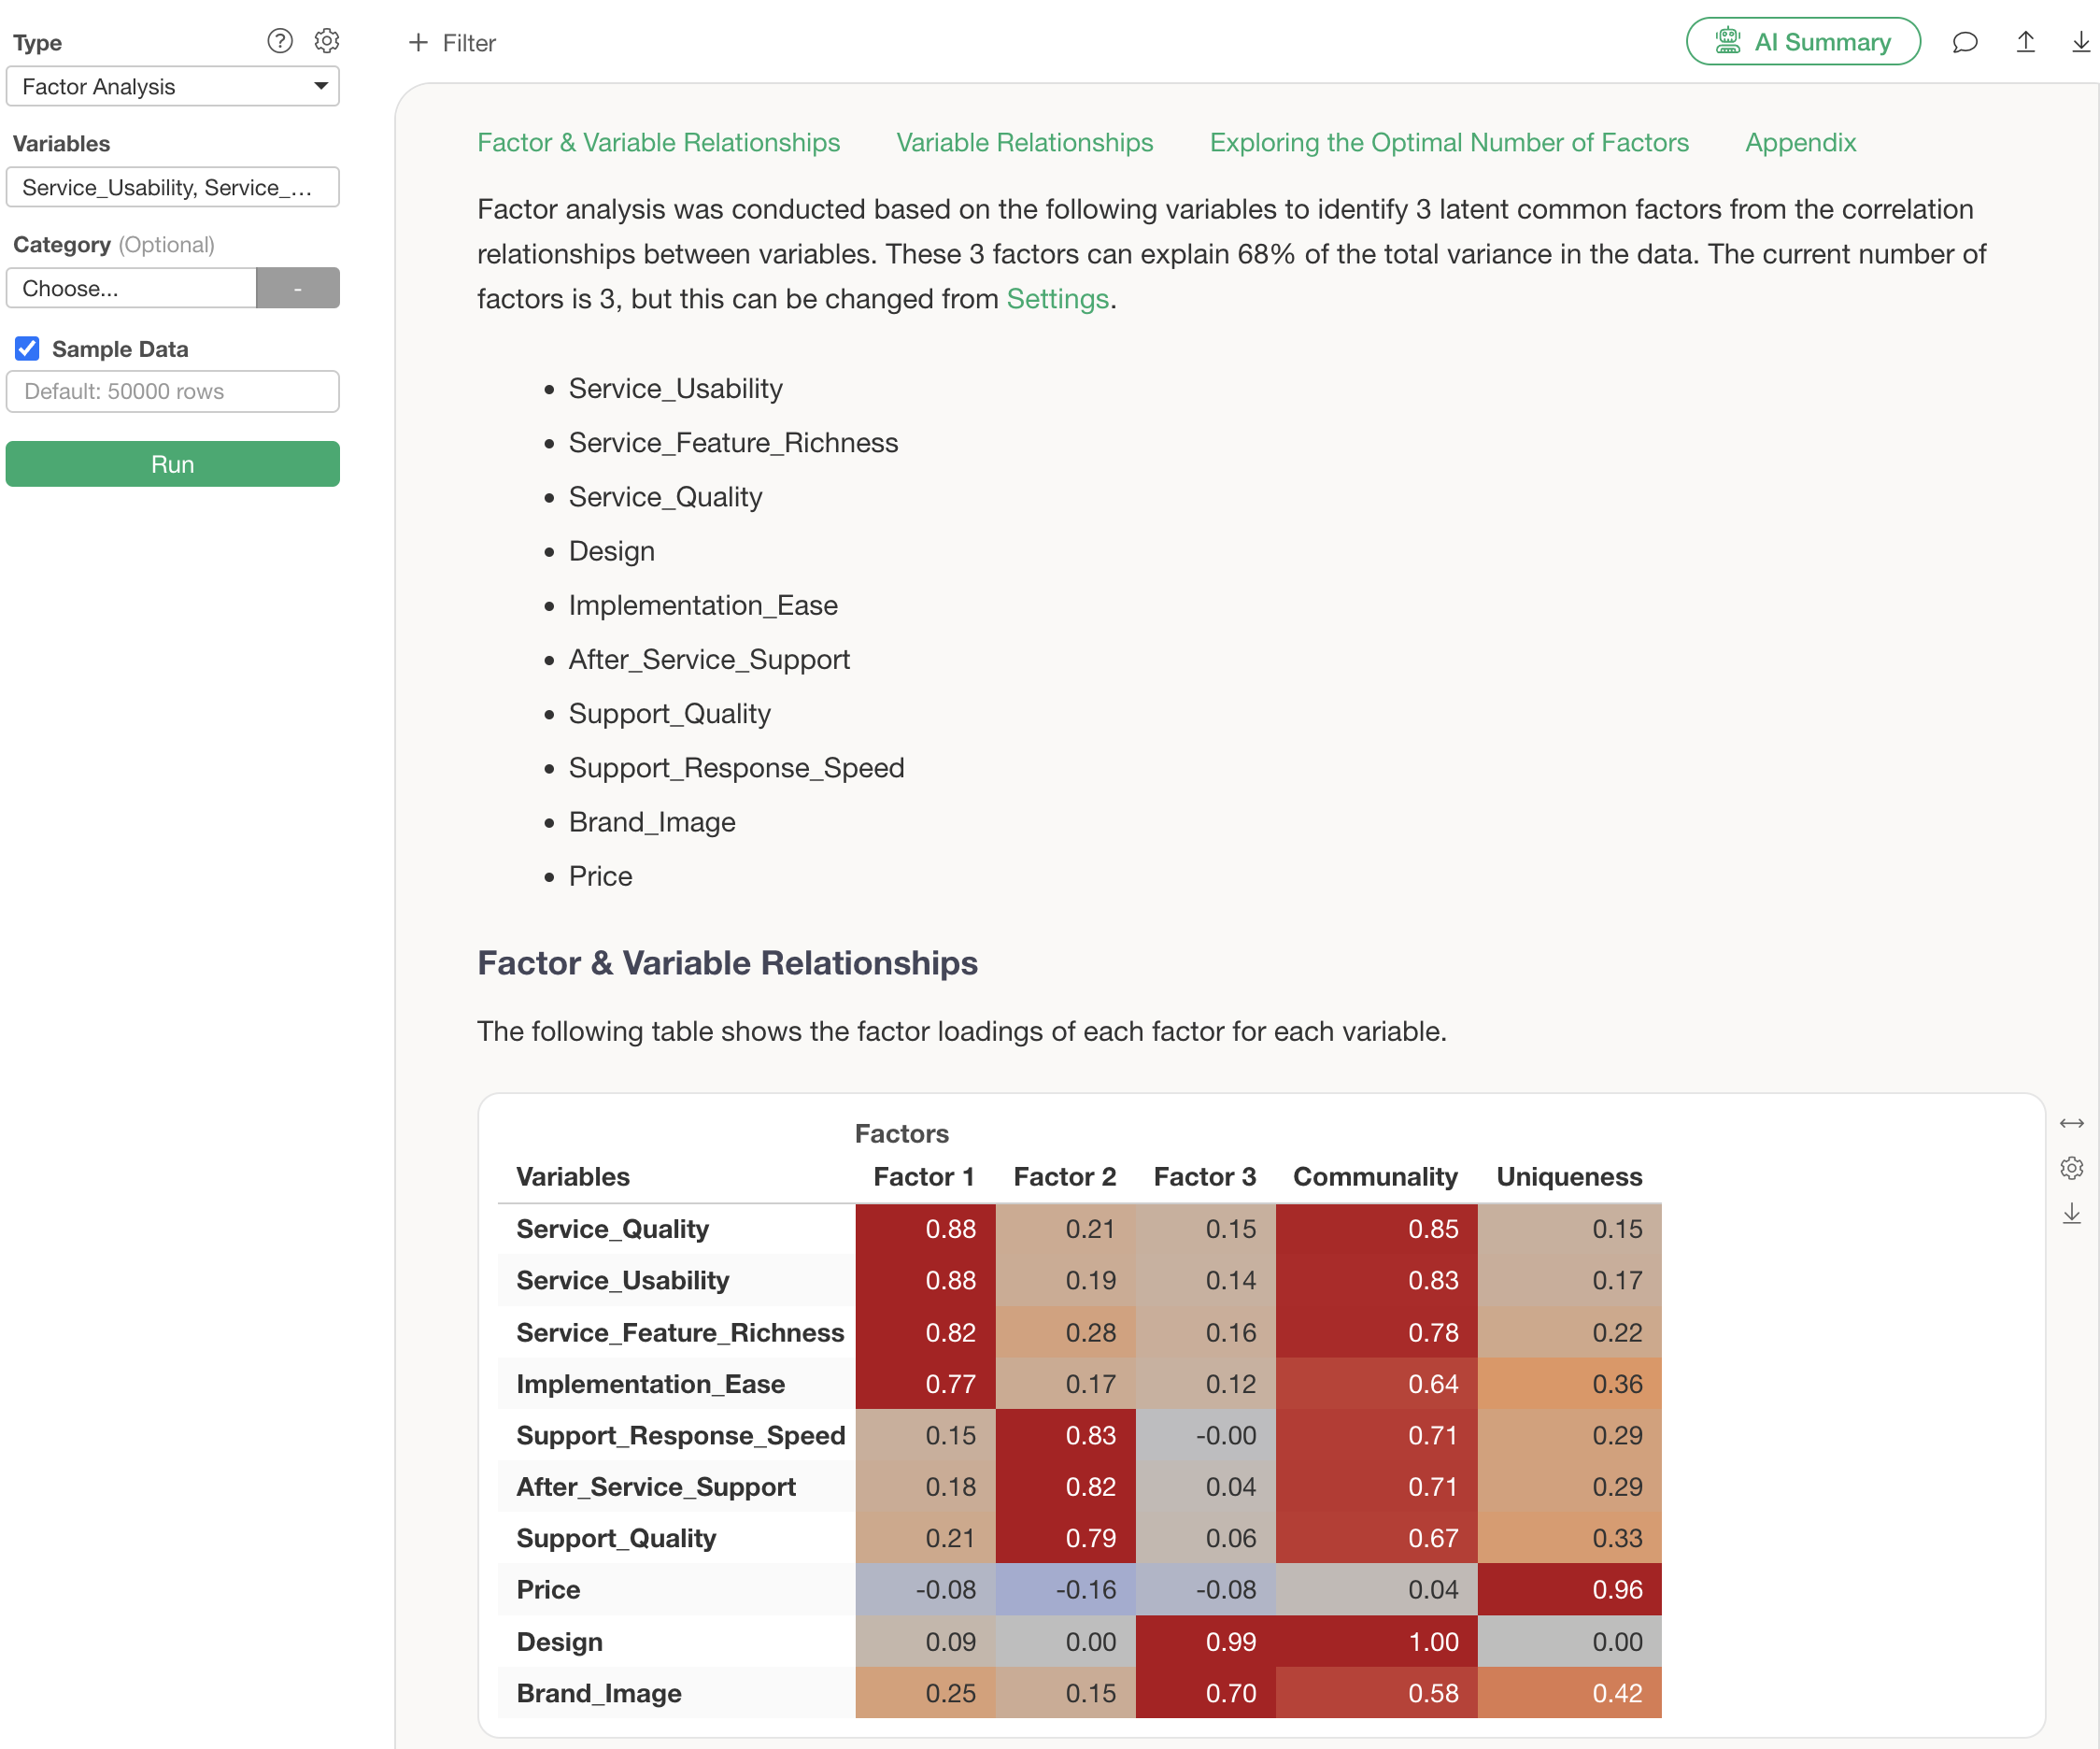Open the AI Summary button

point(1802,42)
